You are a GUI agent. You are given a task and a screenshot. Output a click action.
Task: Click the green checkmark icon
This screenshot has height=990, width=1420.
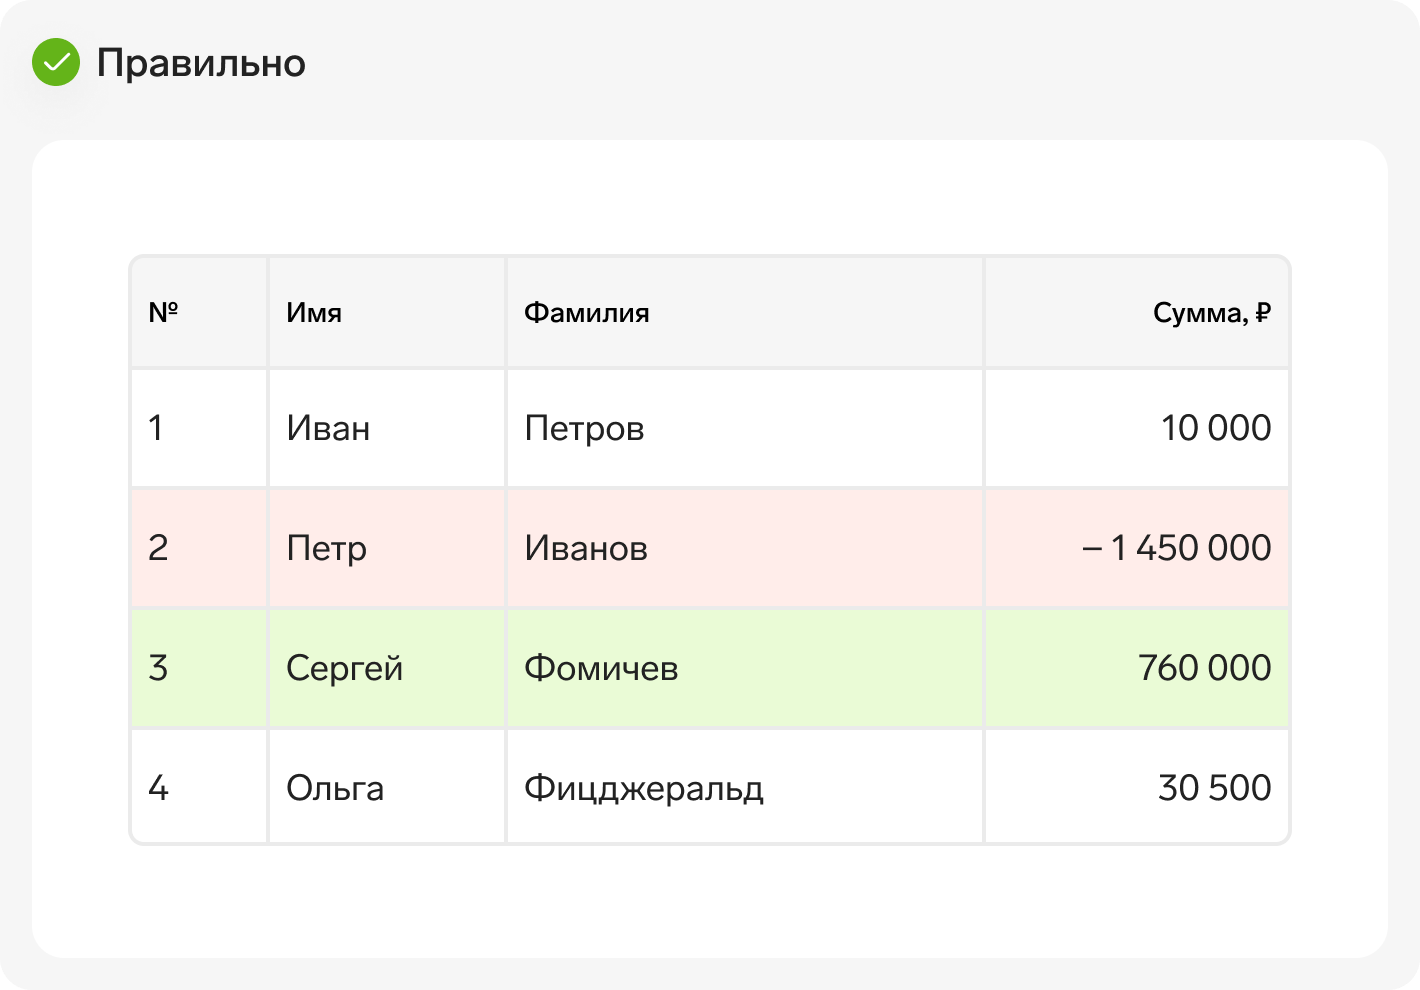(56, 62)
